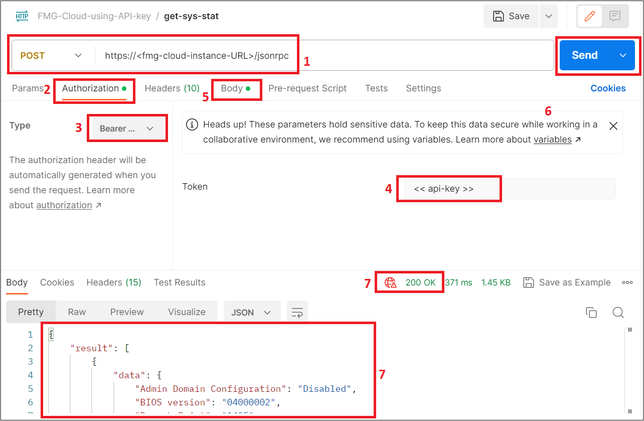Open the Cookies link

coord(607,89)
